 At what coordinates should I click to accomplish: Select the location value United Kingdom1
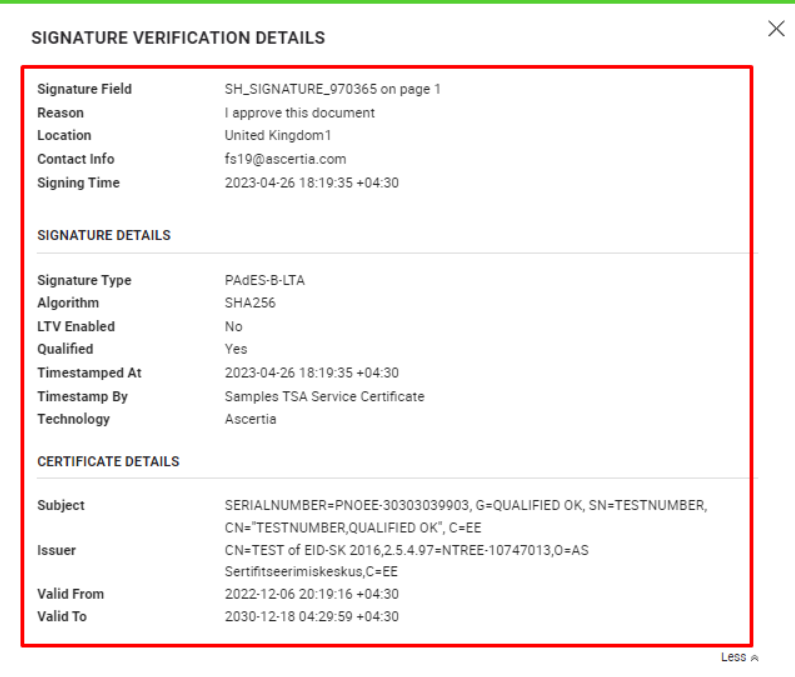277,135
